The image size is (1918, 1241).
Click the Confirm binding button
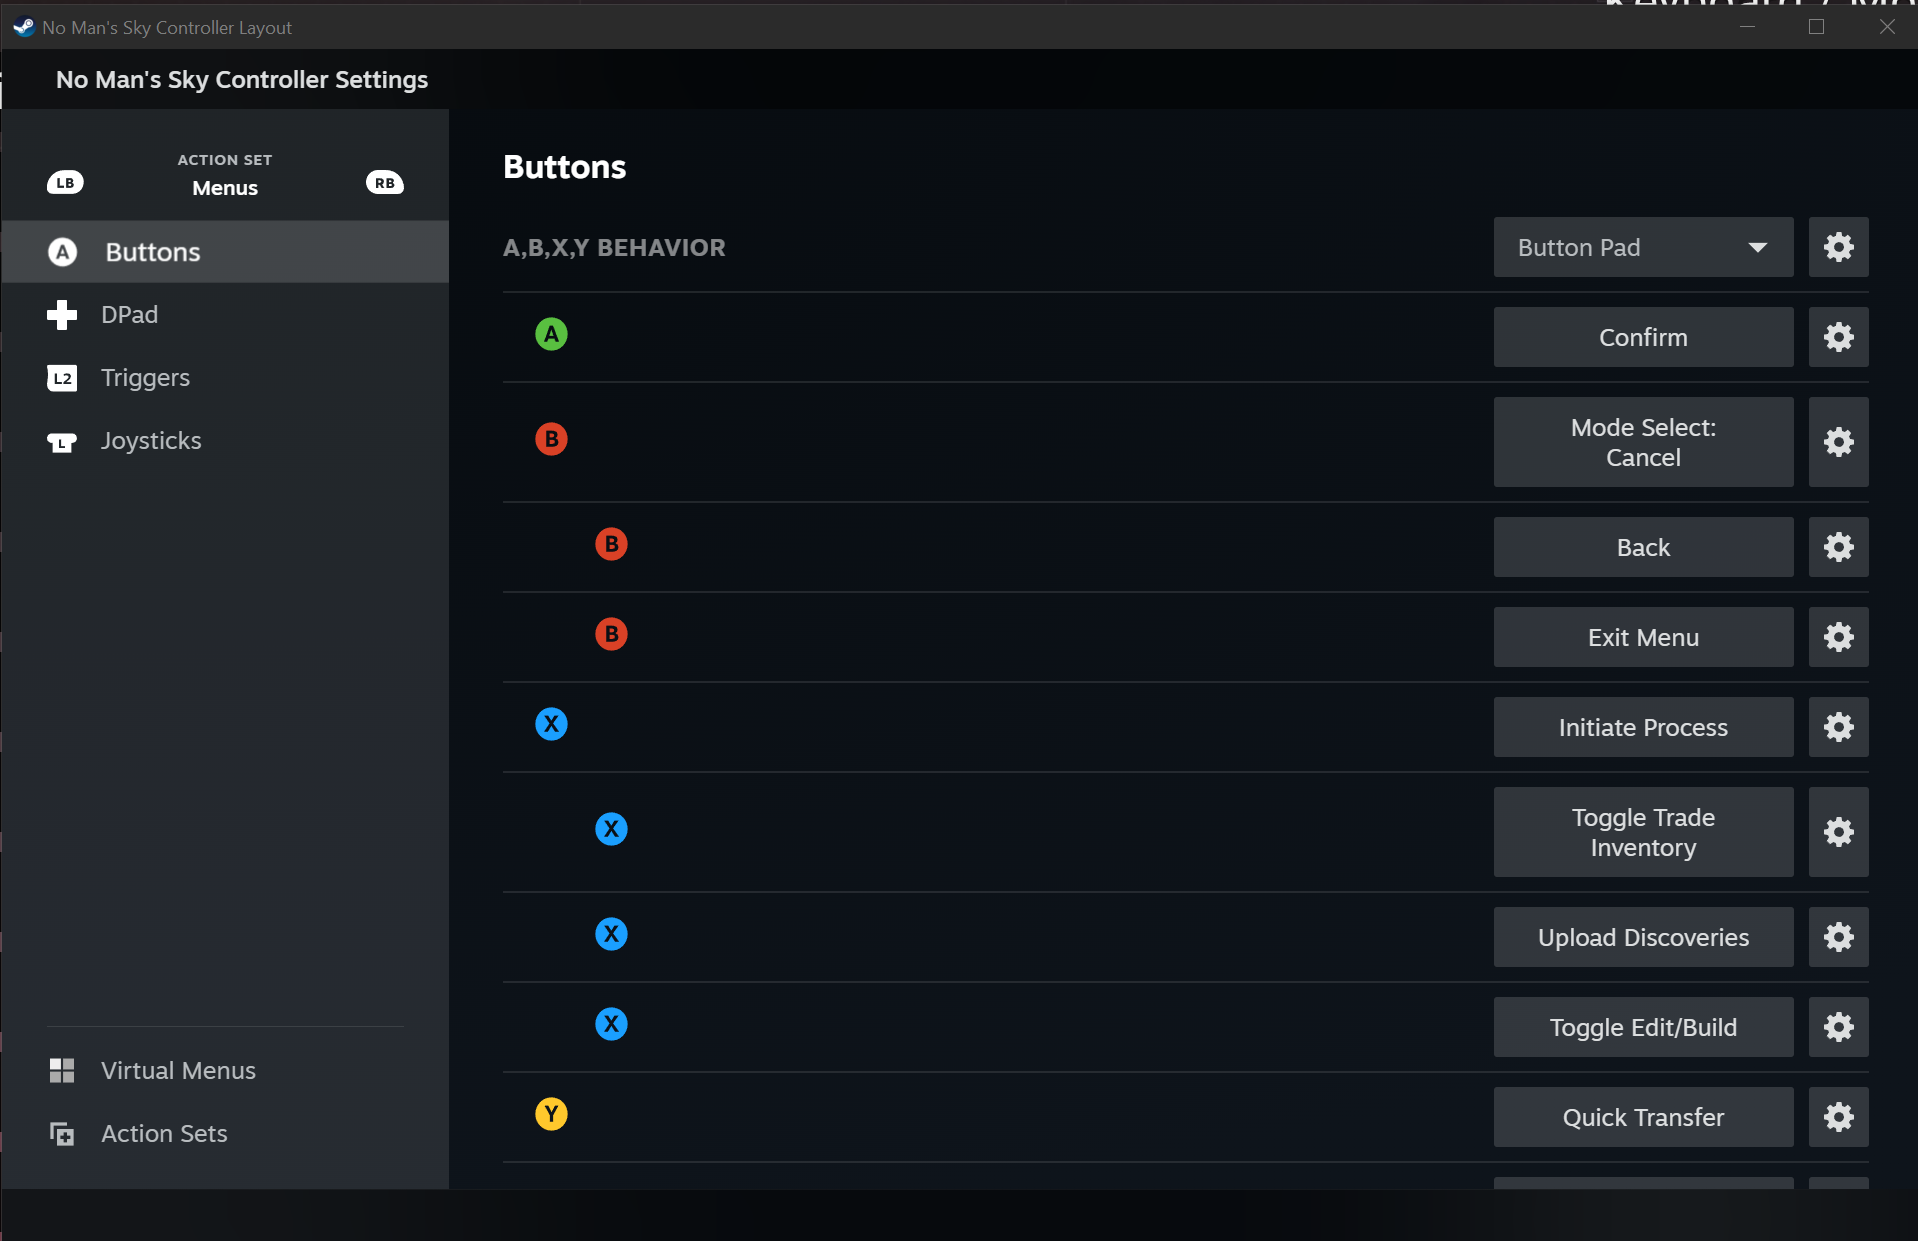(x=1643, y=337)
